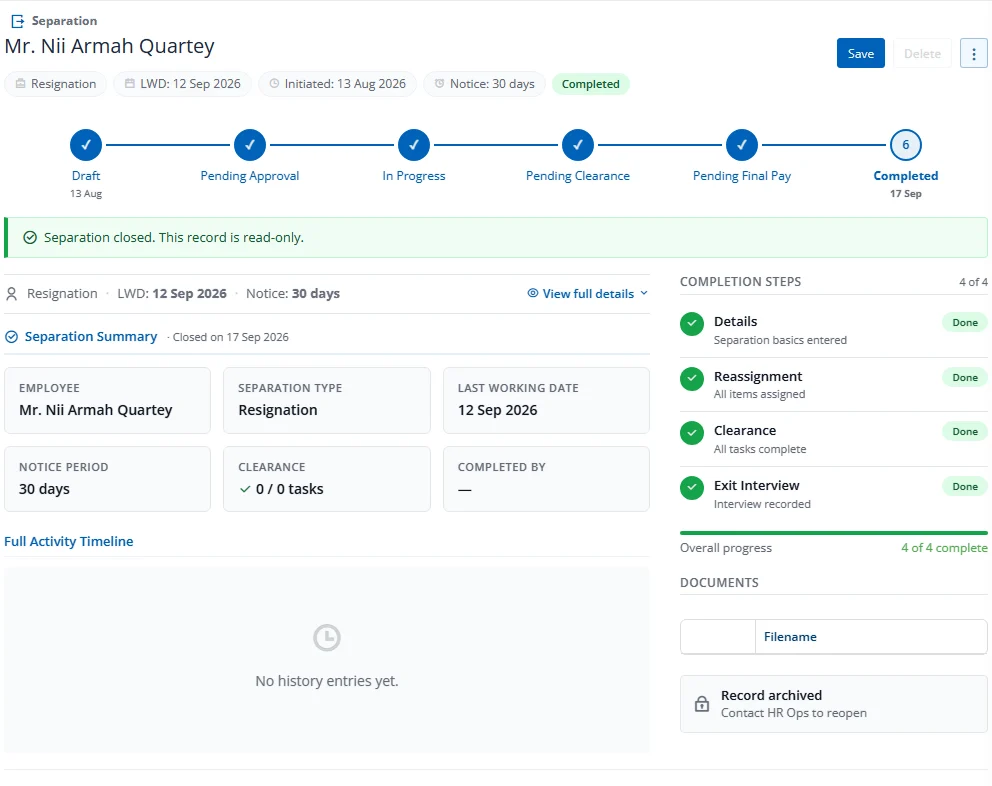The image size is (992, 786).
Task: Click the Separation exit icon in header
Action: tap(18, 21)
